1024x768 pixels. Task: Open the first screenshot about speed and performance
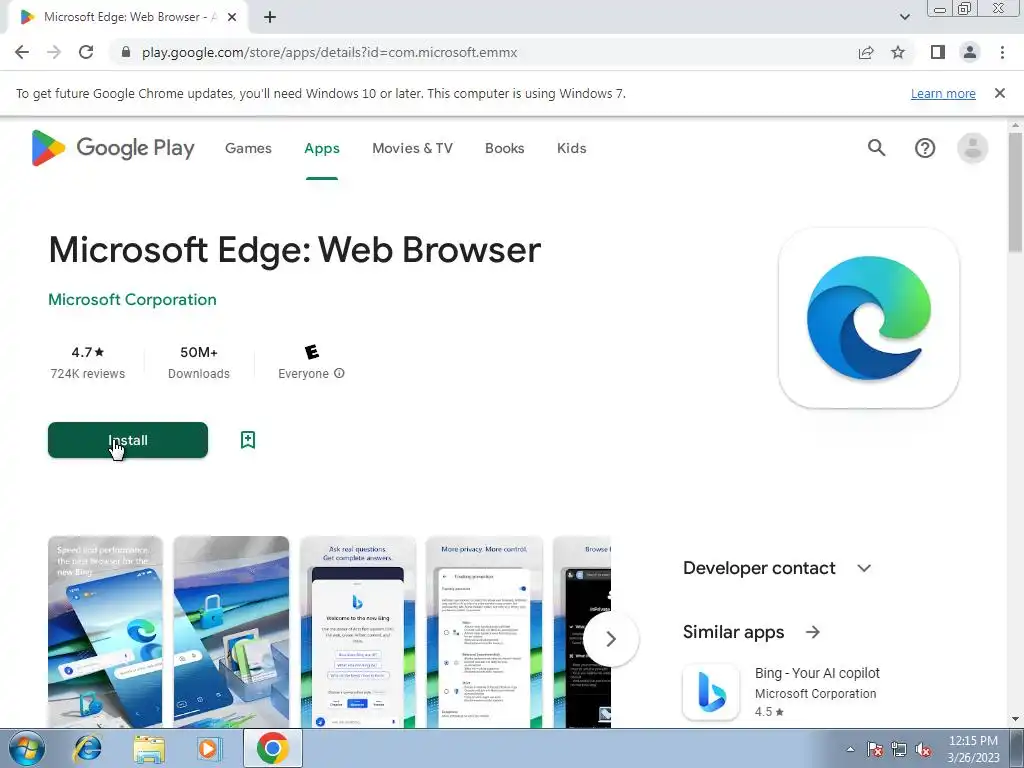[105, 632]
